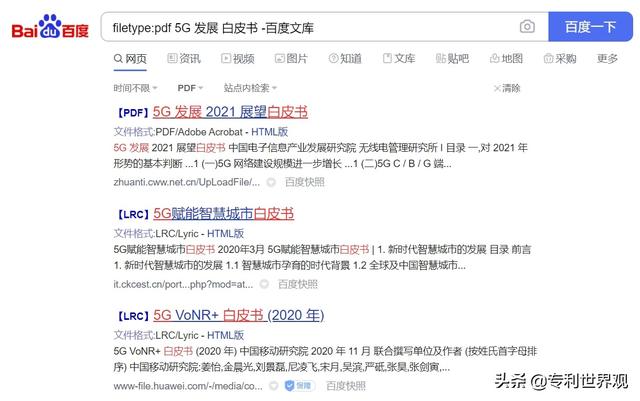640x401 pixels.
Task: Click the 百度一下 search button
Action: (590, 27)
